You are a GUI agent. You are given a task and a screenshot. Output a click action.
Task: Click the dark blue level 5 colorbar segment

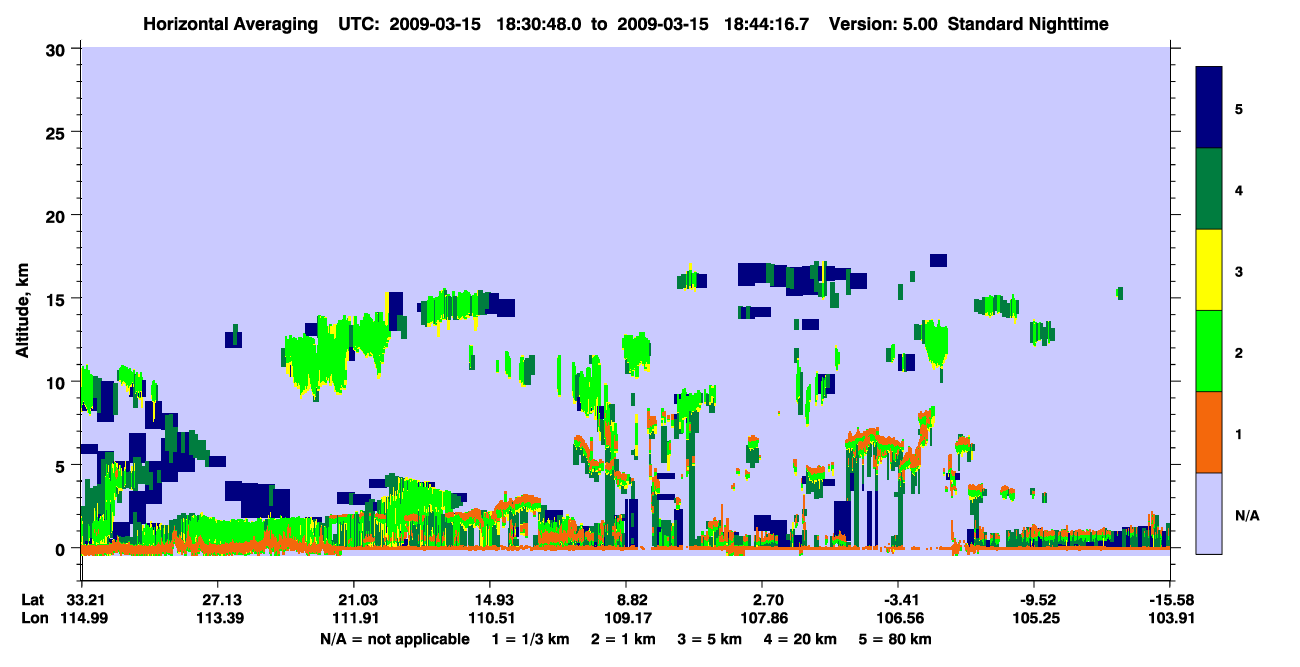pyautogui.click(x=1209, y=107)
